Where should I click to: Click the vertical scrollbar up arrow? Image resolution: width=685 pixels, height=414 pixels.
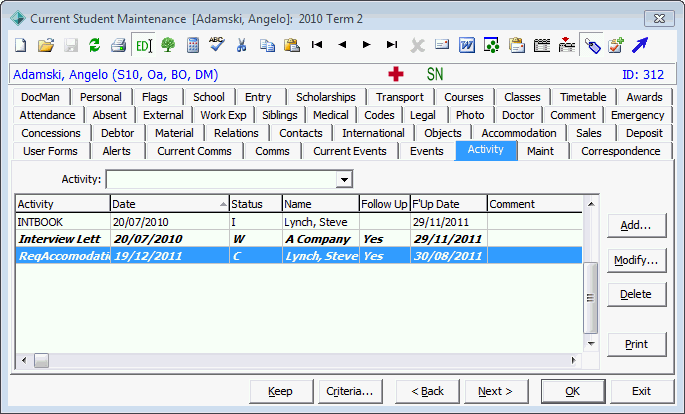tap(591, 204)
